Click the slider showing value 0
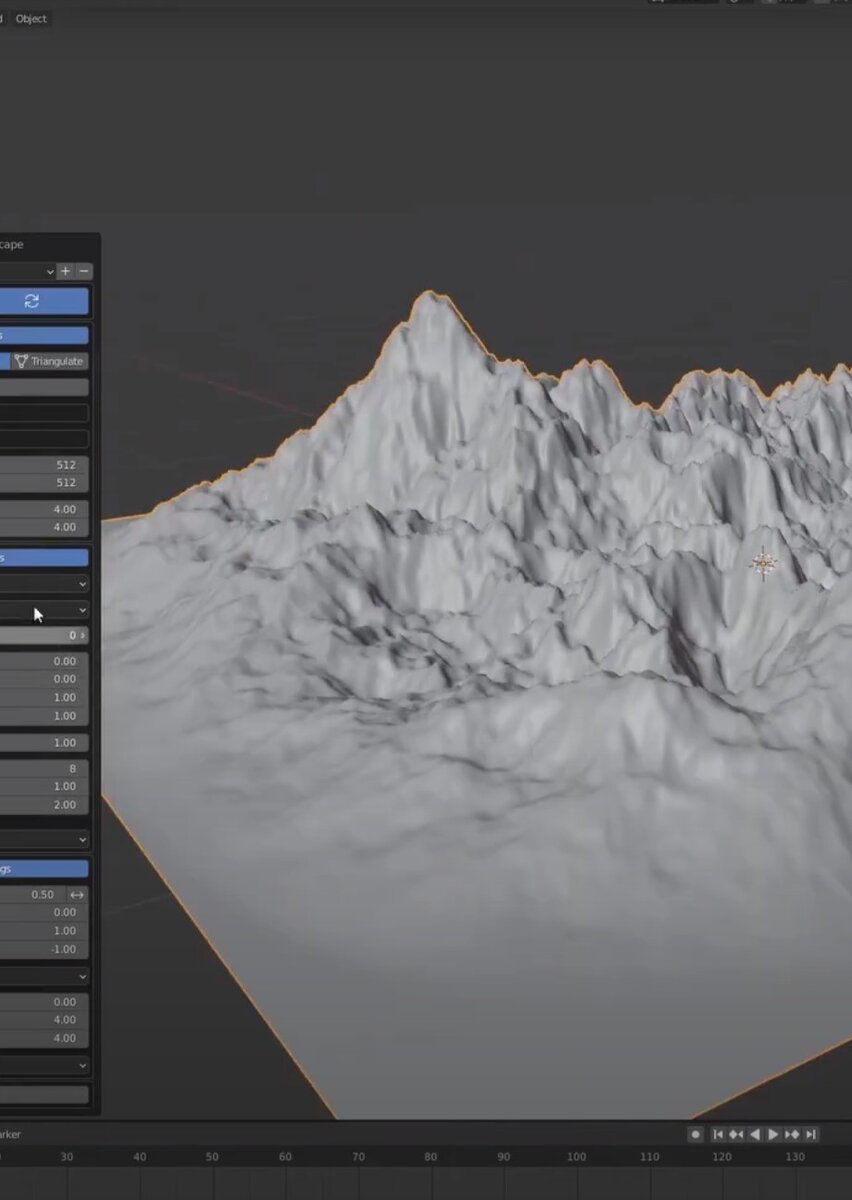 (44, 635)
